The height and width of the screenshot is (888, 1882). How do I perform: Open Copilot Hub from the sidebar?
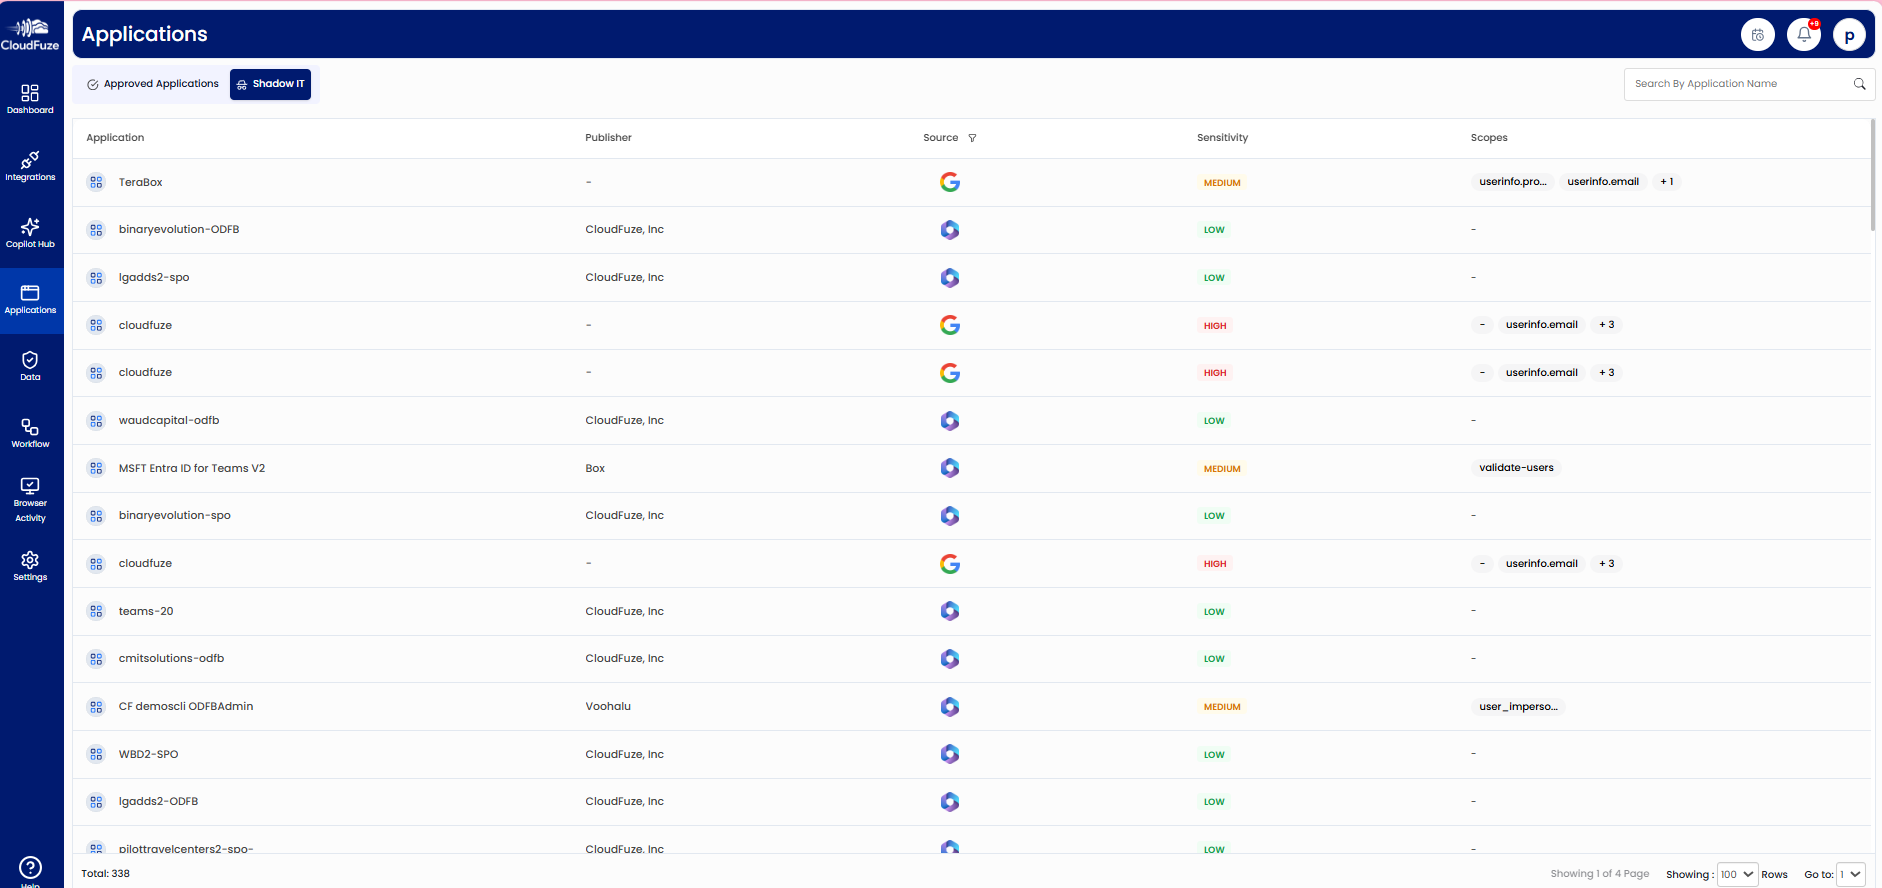coord(30,232)
